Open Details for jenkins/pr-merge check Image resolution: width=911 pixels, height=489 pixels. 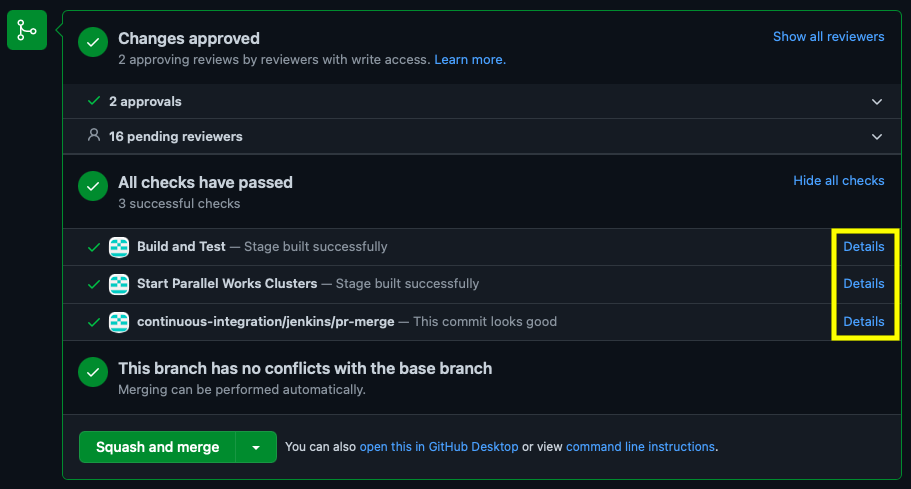pyautogui.click(x=864, y=322)
